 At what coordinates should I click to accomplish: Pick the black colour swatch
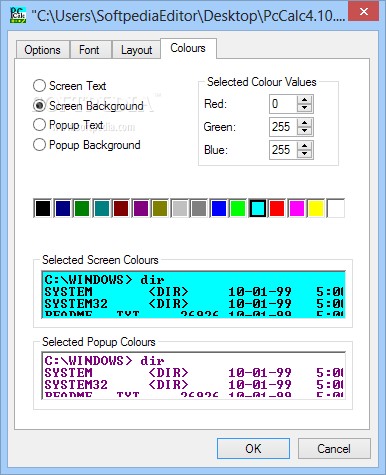43,208
